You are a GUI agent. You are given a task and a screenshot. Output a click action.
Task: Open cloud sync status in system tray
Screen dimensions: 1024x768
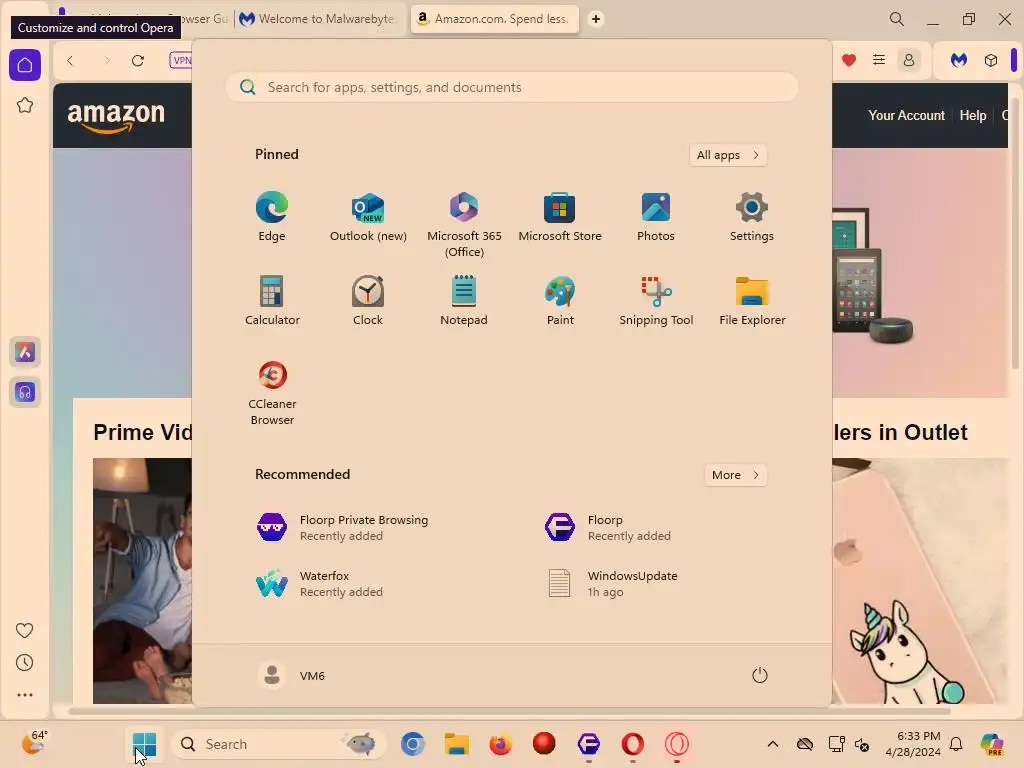tap(805, 744)
